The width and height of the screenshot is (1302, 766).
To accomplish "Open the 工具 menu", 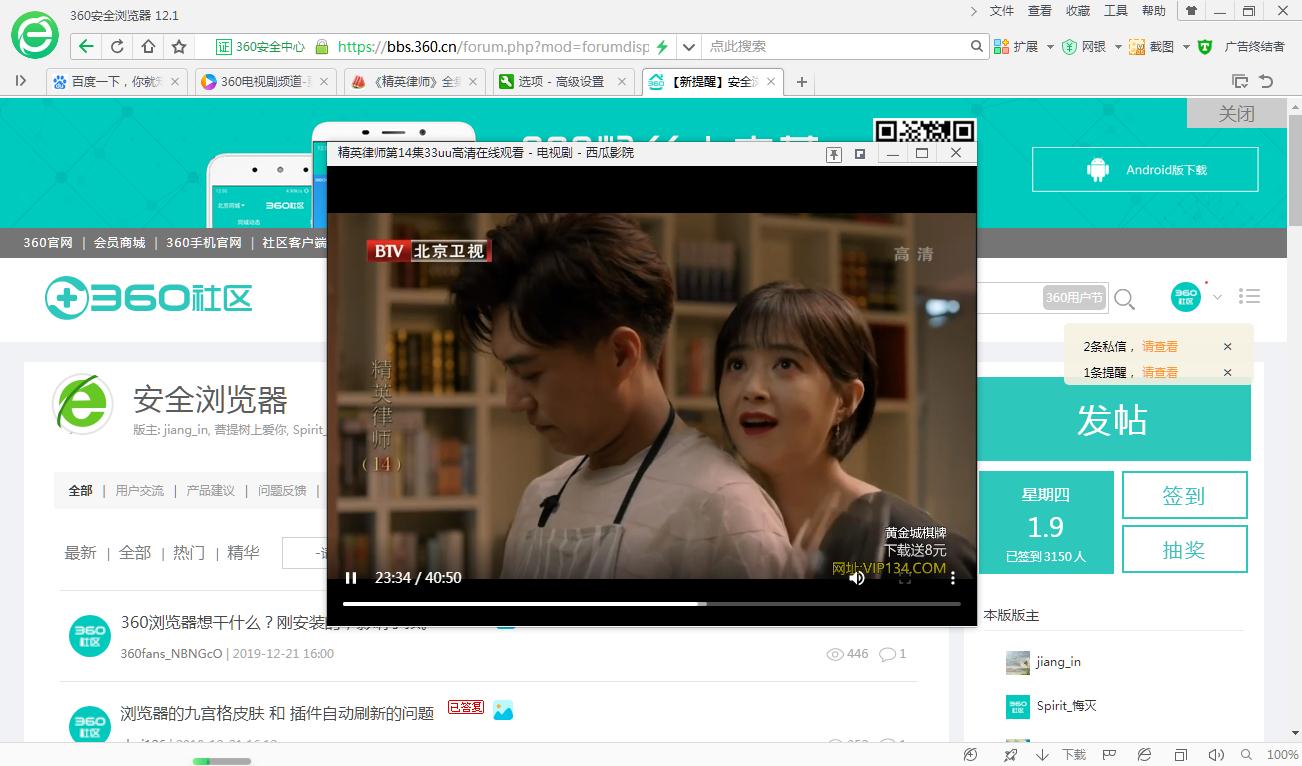I will tap(1116, 11).
